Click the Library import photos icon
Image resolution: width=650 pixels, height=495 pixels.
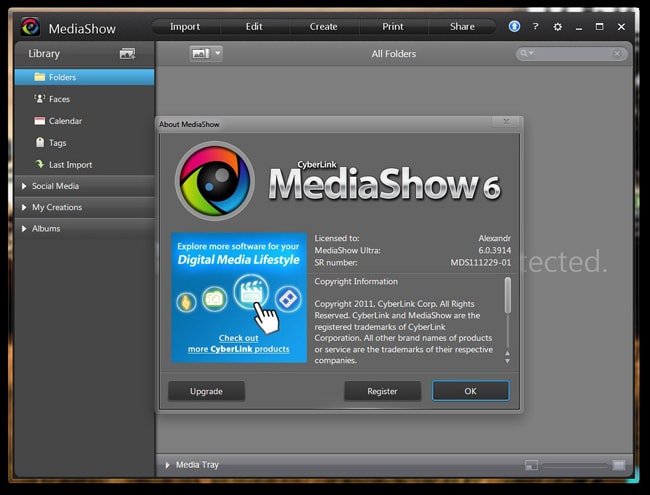pos(127,53)
